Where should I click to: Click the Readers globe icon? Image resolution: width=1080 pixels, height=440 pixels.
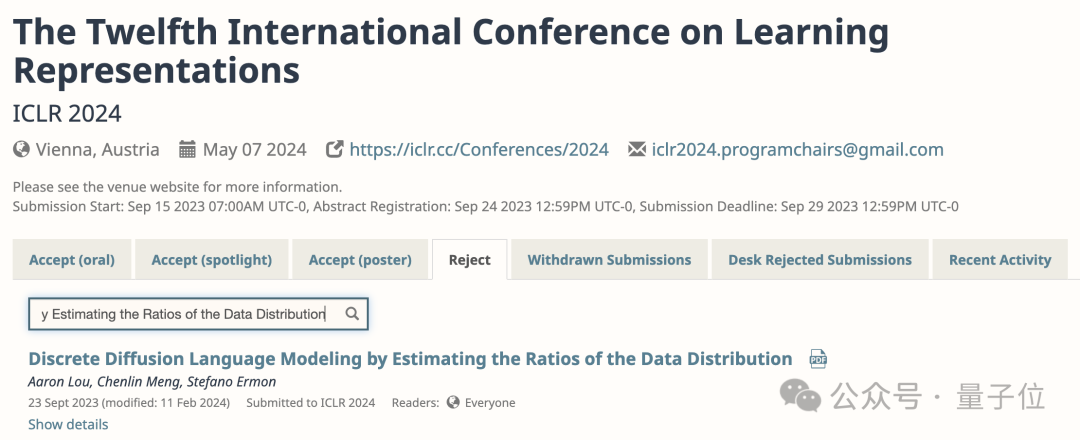[x=453, y=403]
